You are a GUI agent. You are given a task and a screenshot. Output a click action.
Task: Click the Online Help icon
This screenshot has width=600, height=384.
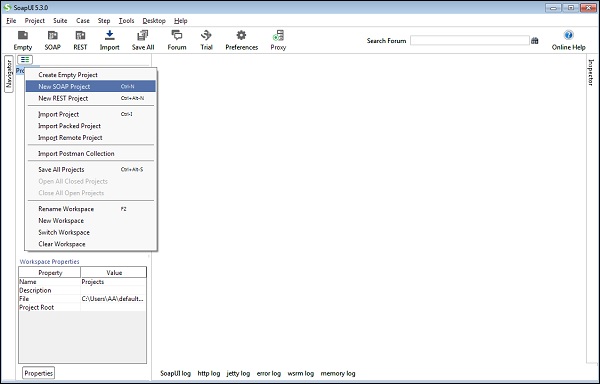[x=568, y=35]
